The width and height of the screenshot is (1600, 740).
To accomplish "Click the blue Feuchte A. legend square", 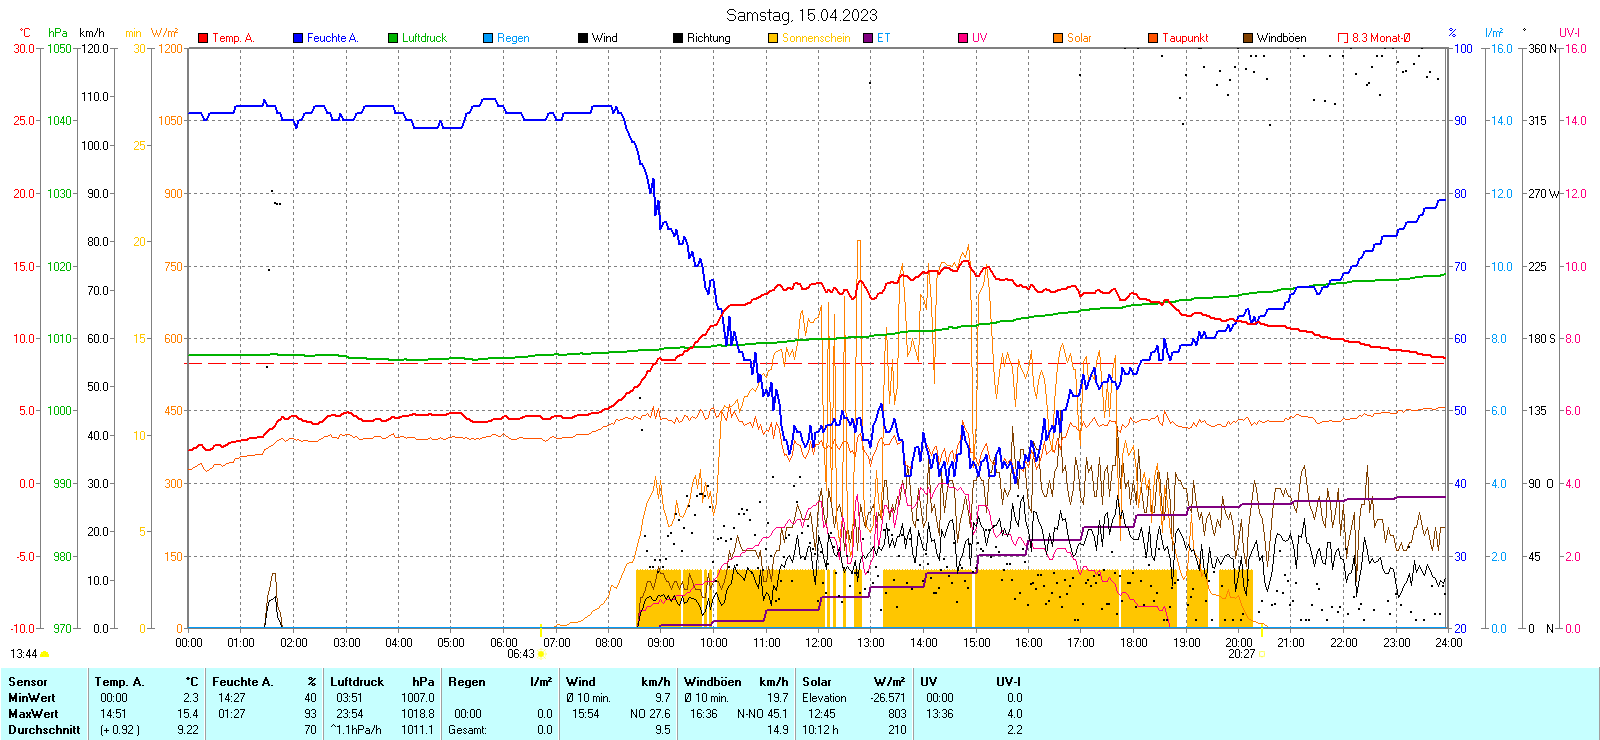I will (298, 38).
